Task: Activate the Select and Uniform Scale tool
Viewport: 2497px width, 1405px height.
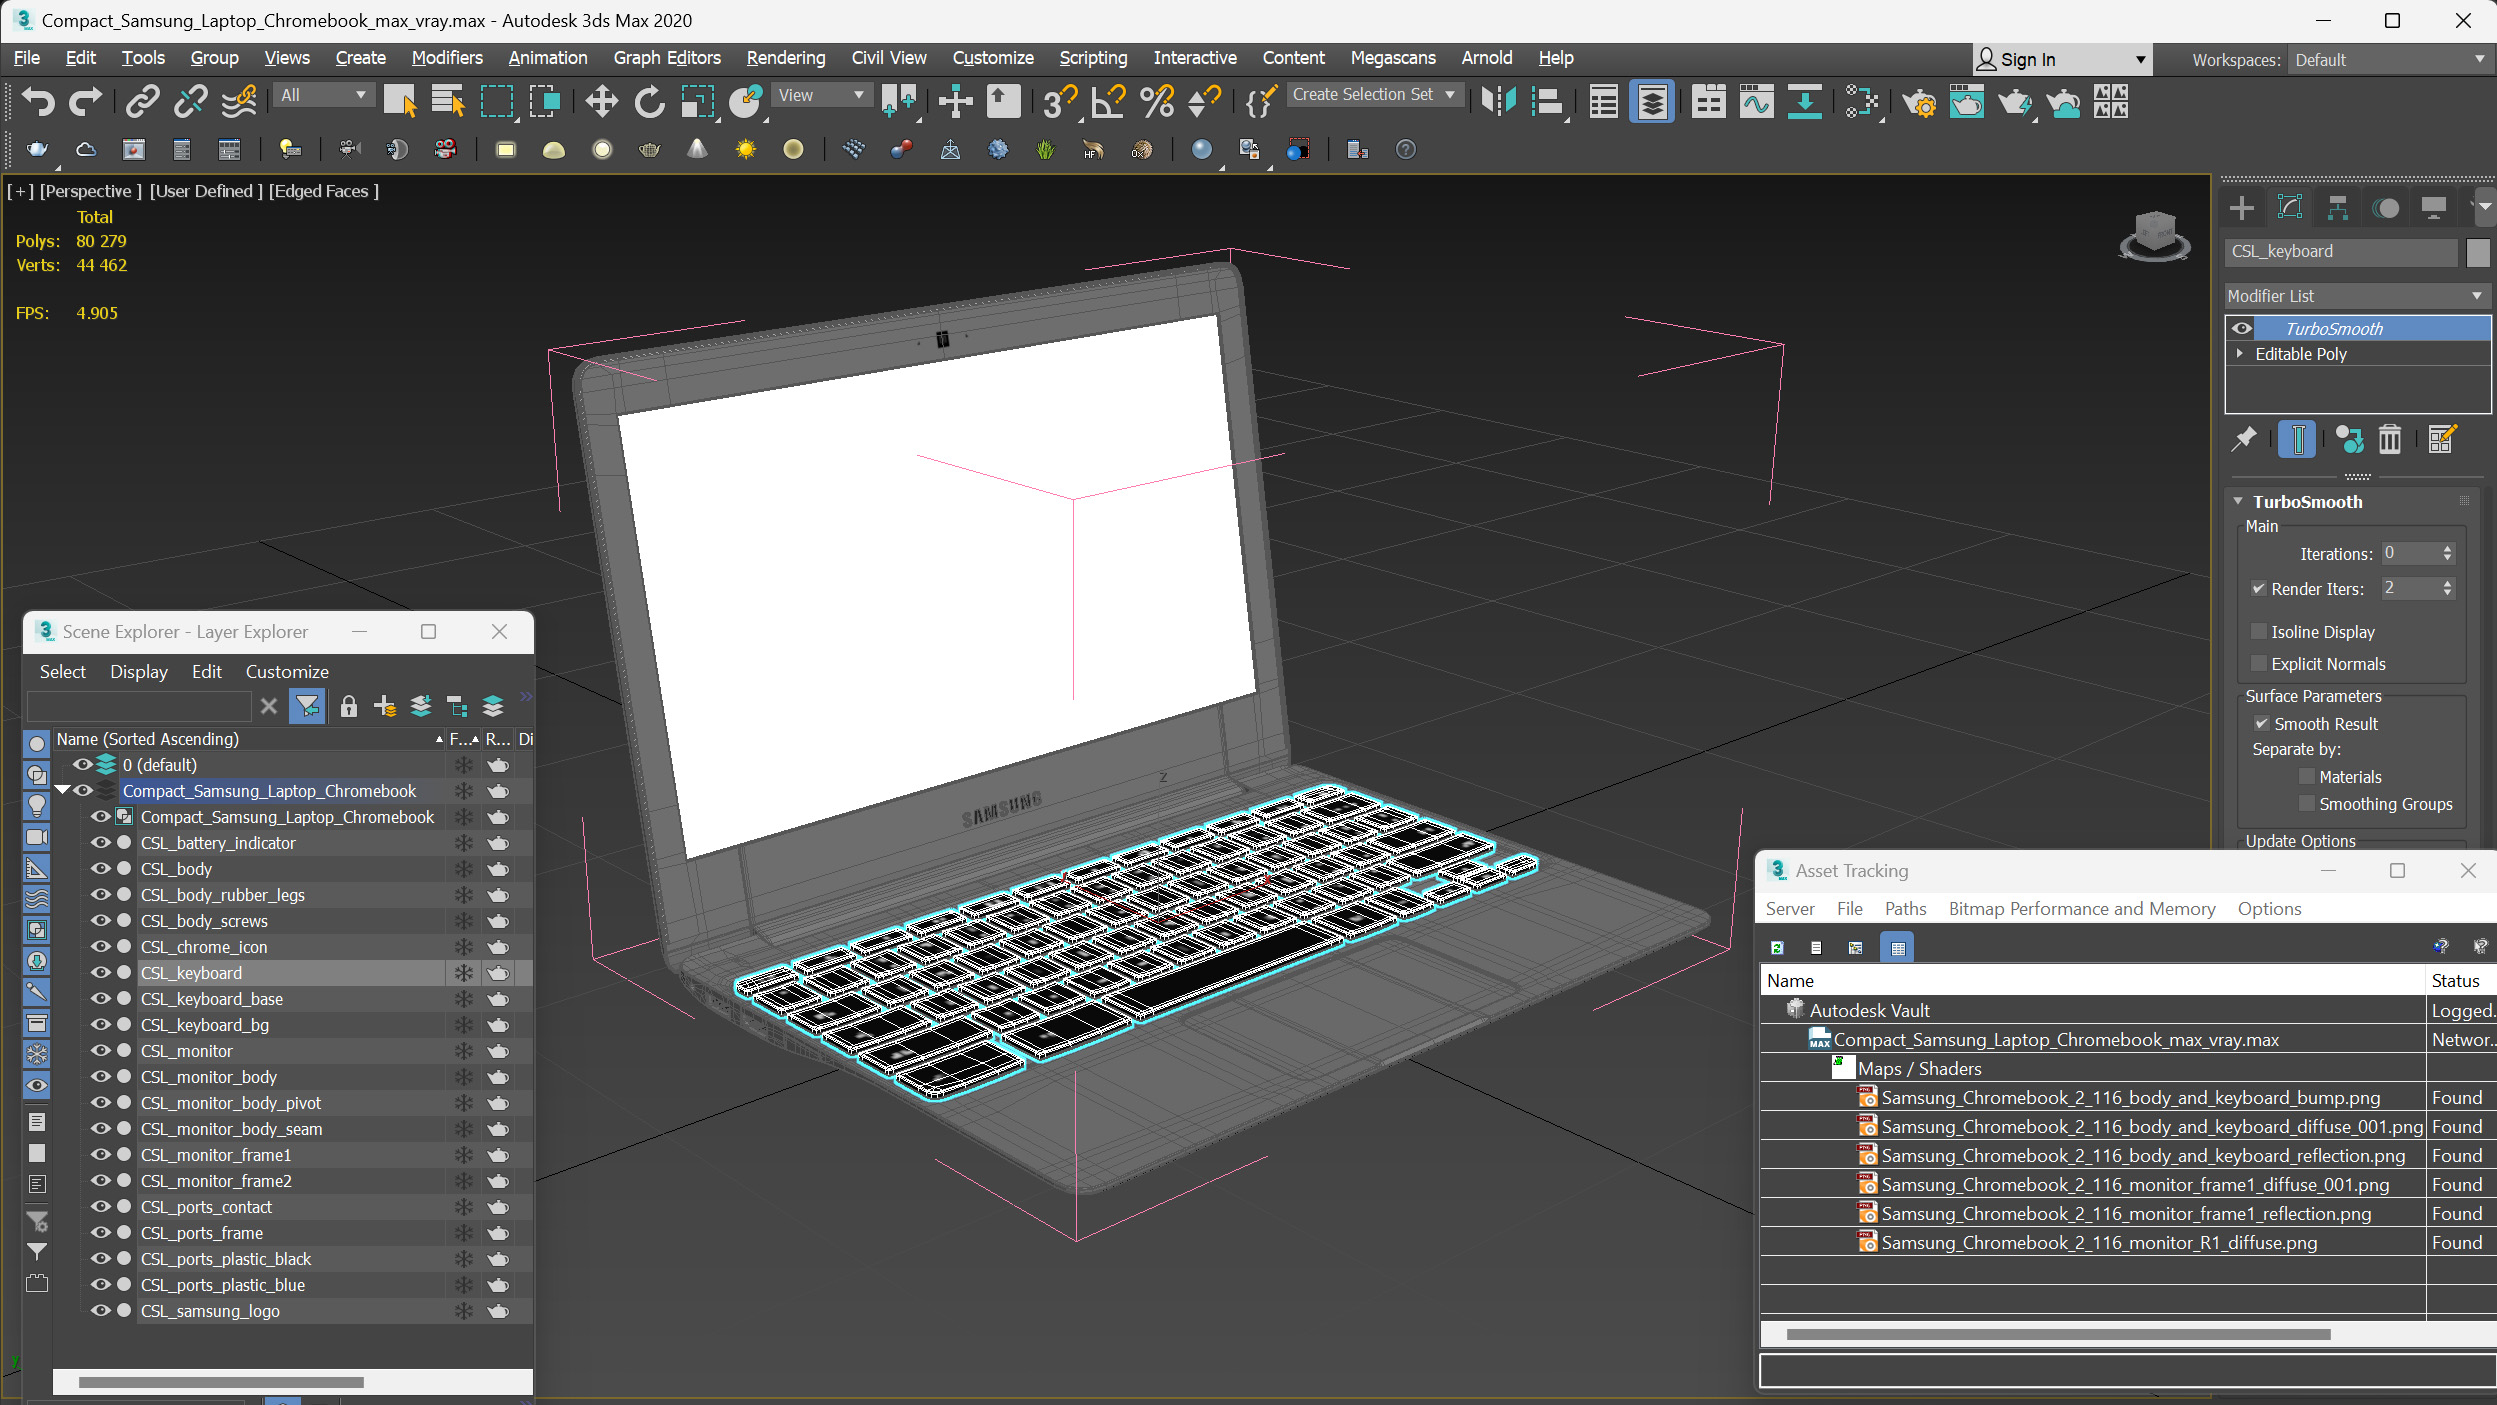Action: point(698,101)
